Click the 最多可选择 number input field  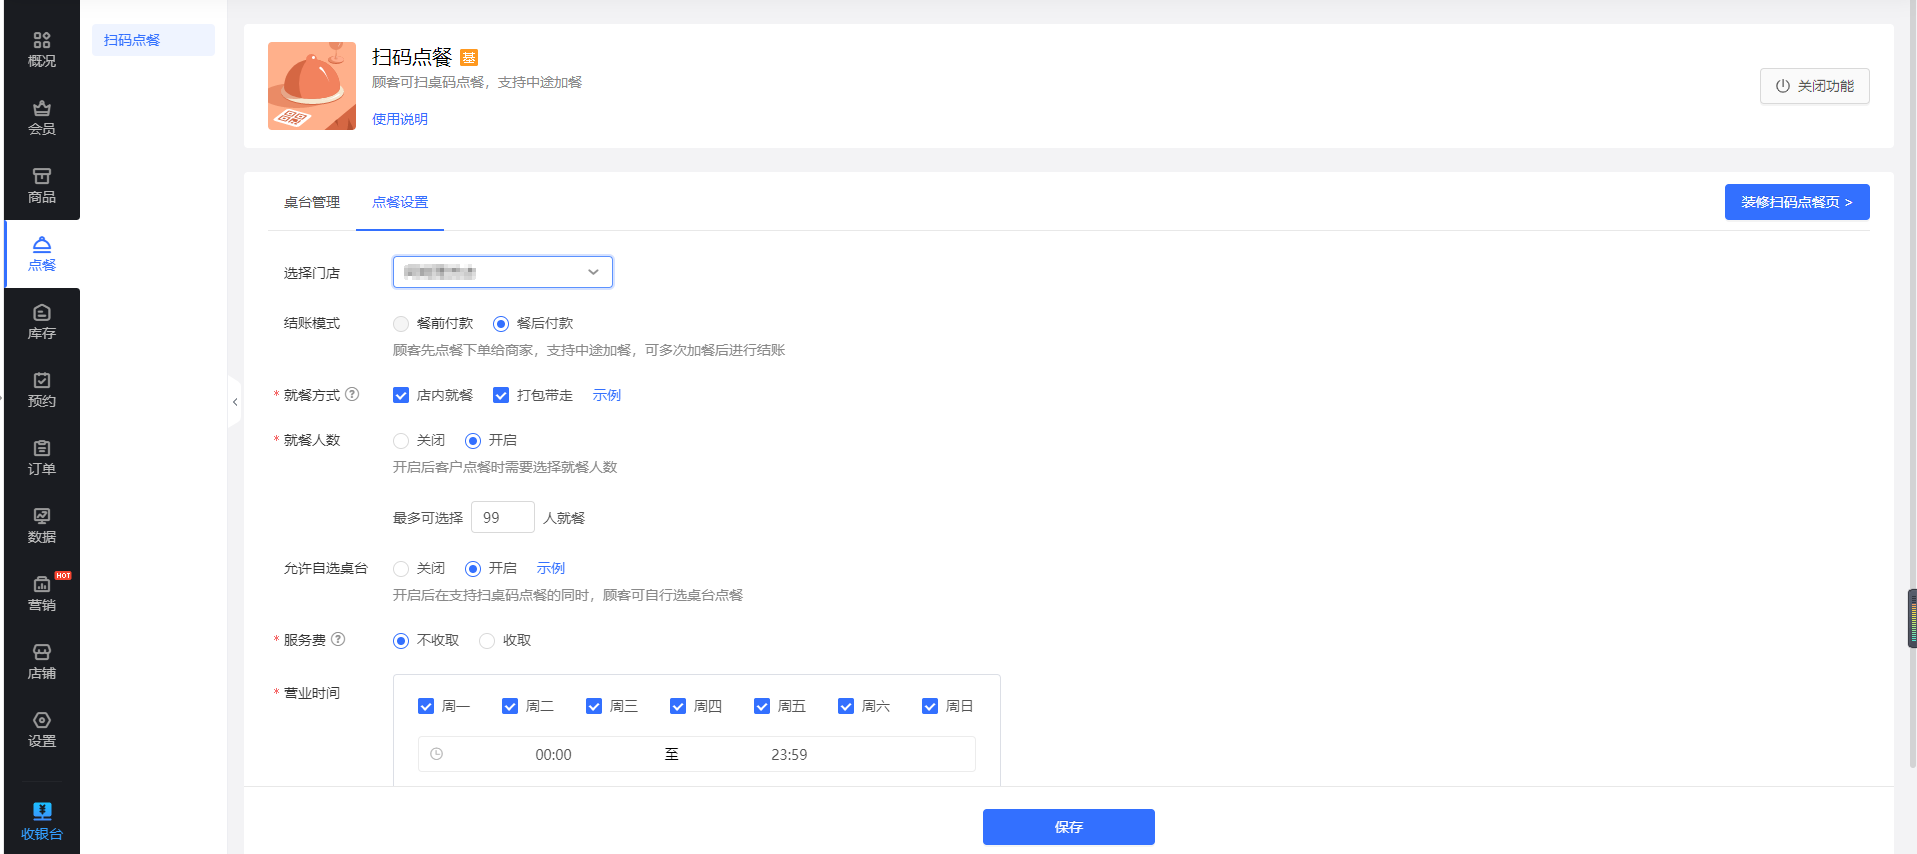(x=502, y=518)
